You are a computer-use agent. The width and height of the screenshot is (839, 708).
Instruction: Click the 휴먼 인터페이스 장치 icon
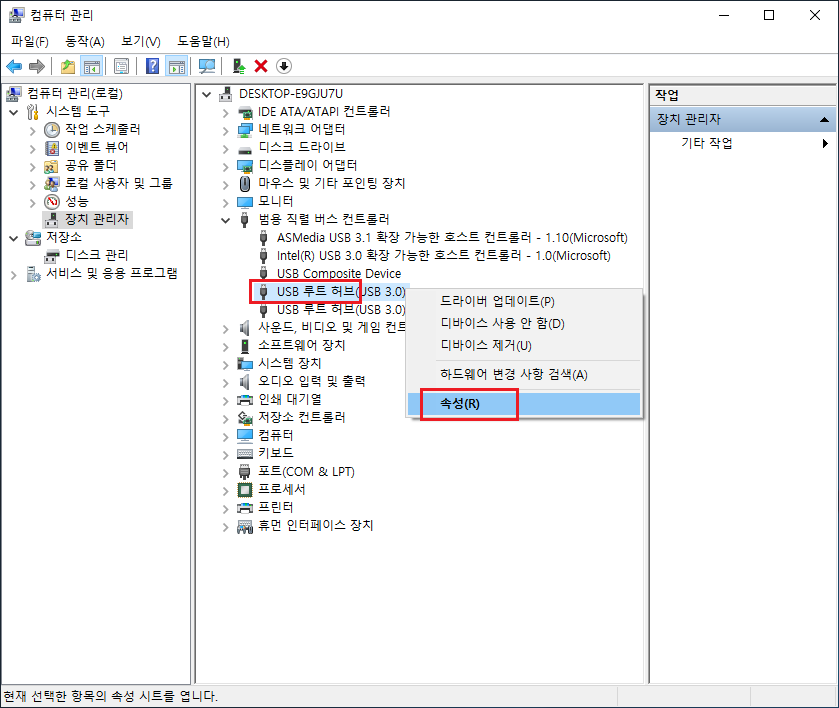click(x=245, y=526)
